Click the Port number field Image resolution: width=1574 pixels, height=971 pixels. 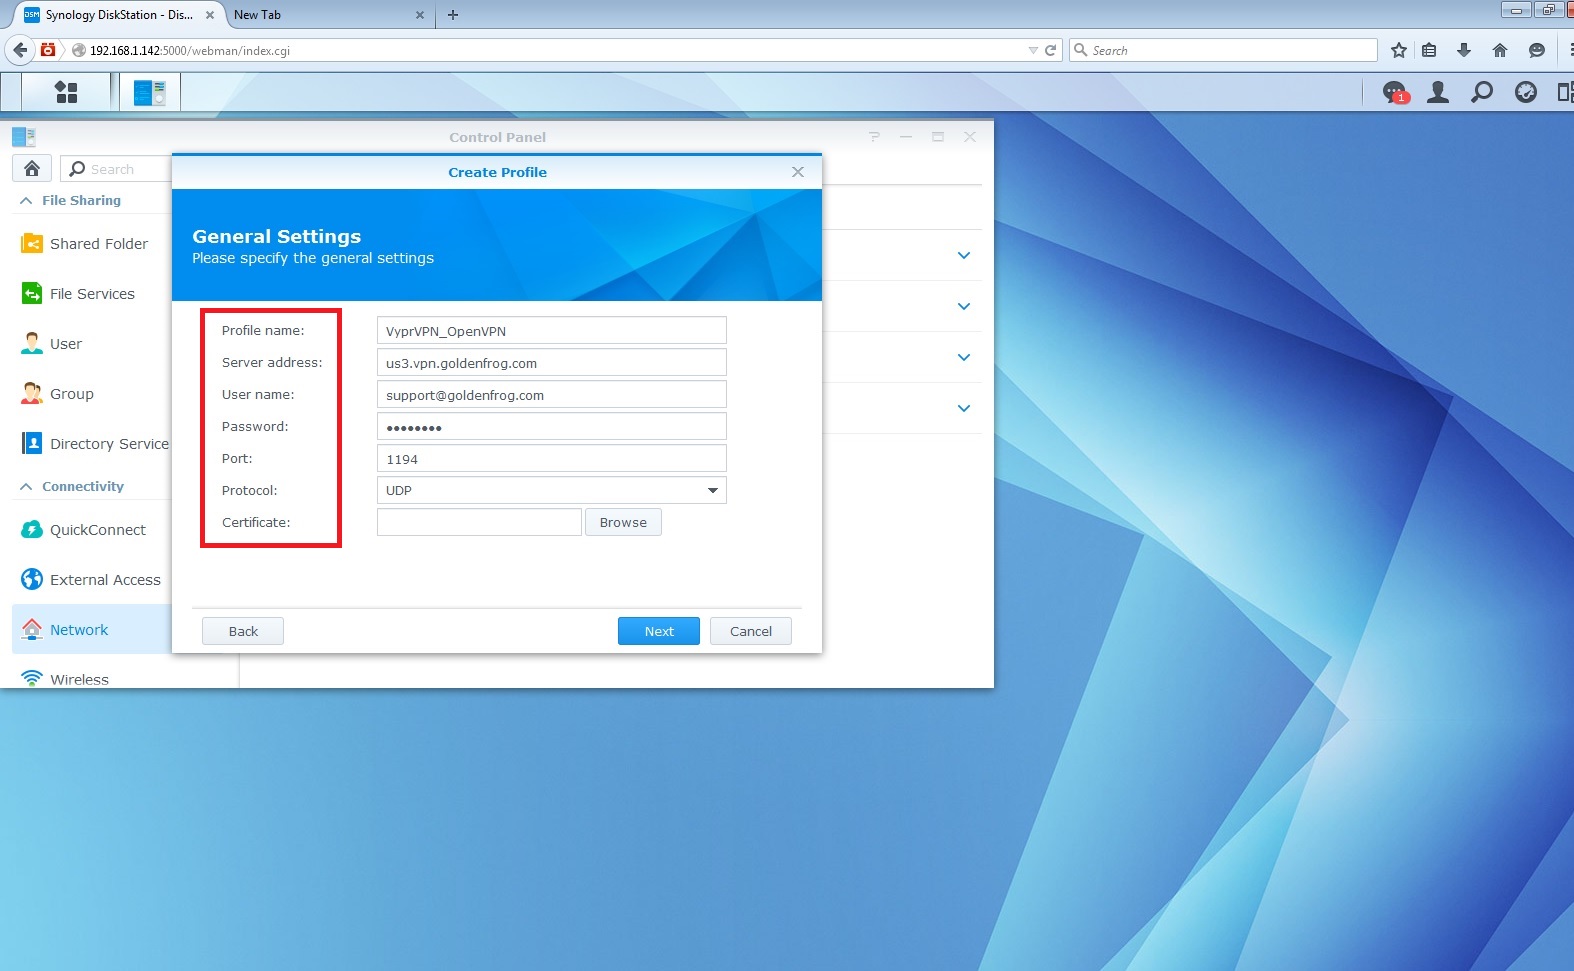coord(551,459)
